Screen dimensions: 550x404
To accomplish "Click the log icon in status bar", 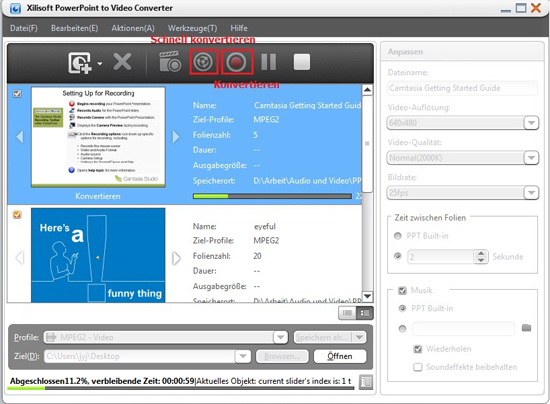I will [x=366, y=382].
